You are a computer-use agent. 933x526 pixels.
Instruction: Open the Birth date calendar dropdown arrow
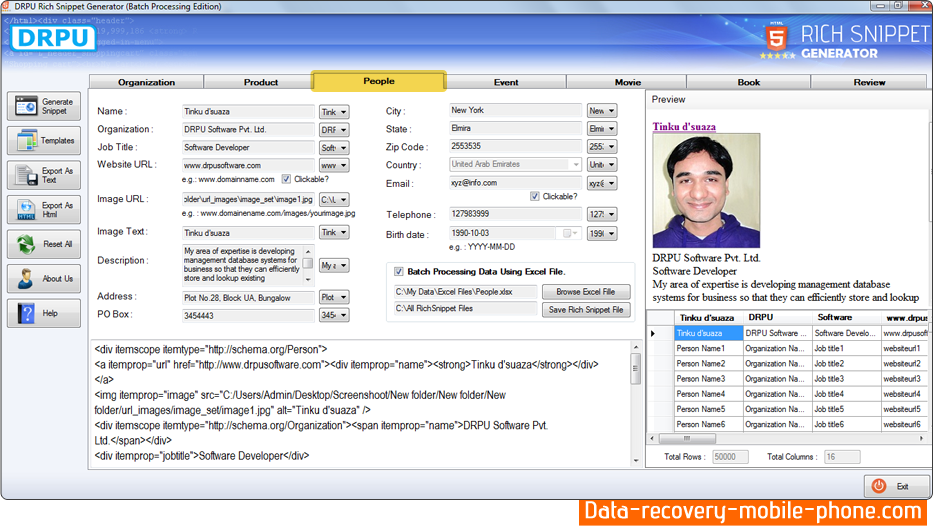coord(575,233)
